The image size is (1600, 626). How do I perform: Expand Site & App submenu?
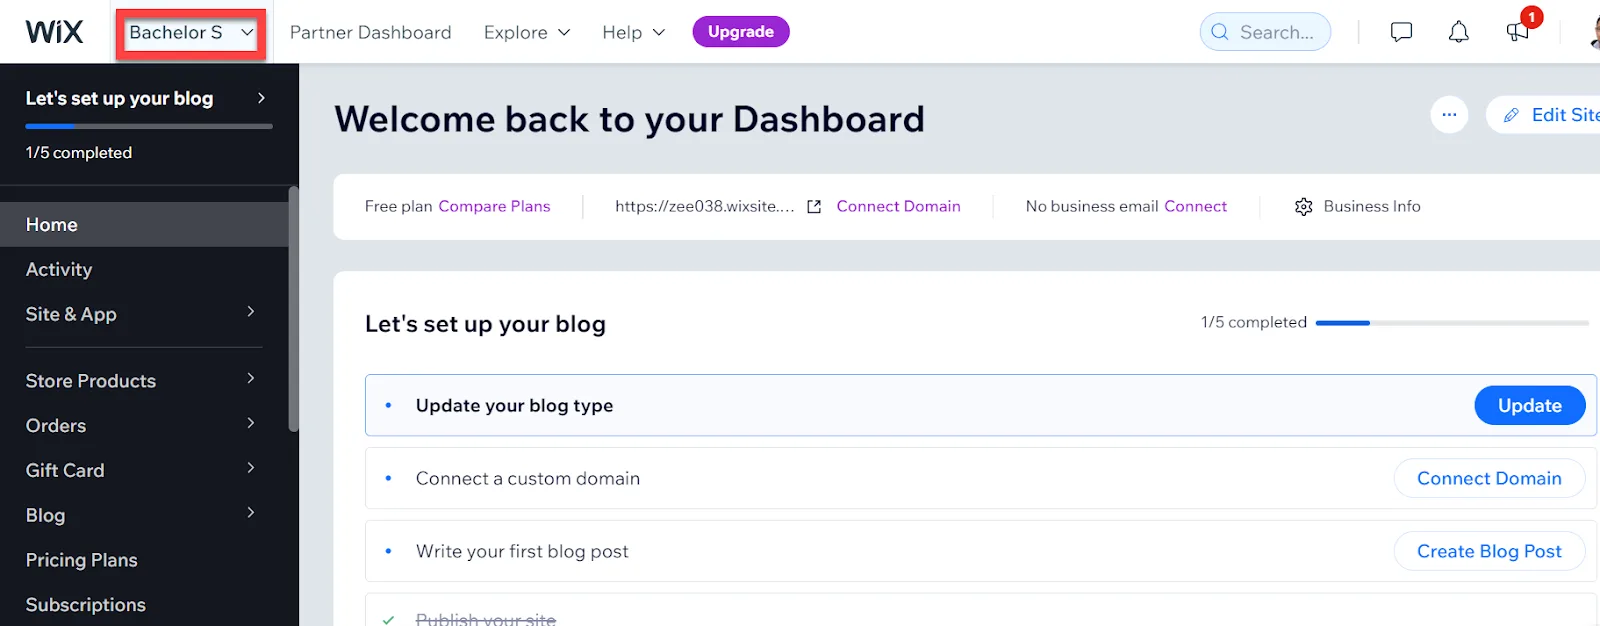point(145,314)
